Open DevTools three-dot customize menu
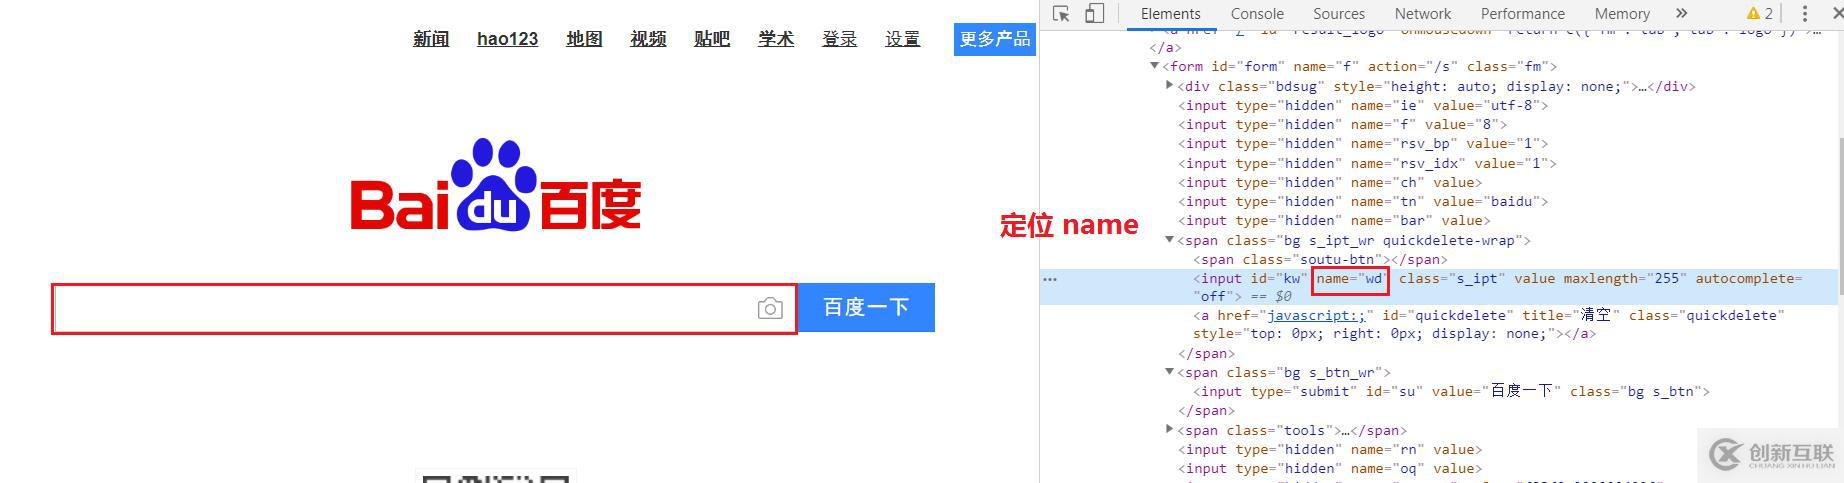 click(1804, 13)
